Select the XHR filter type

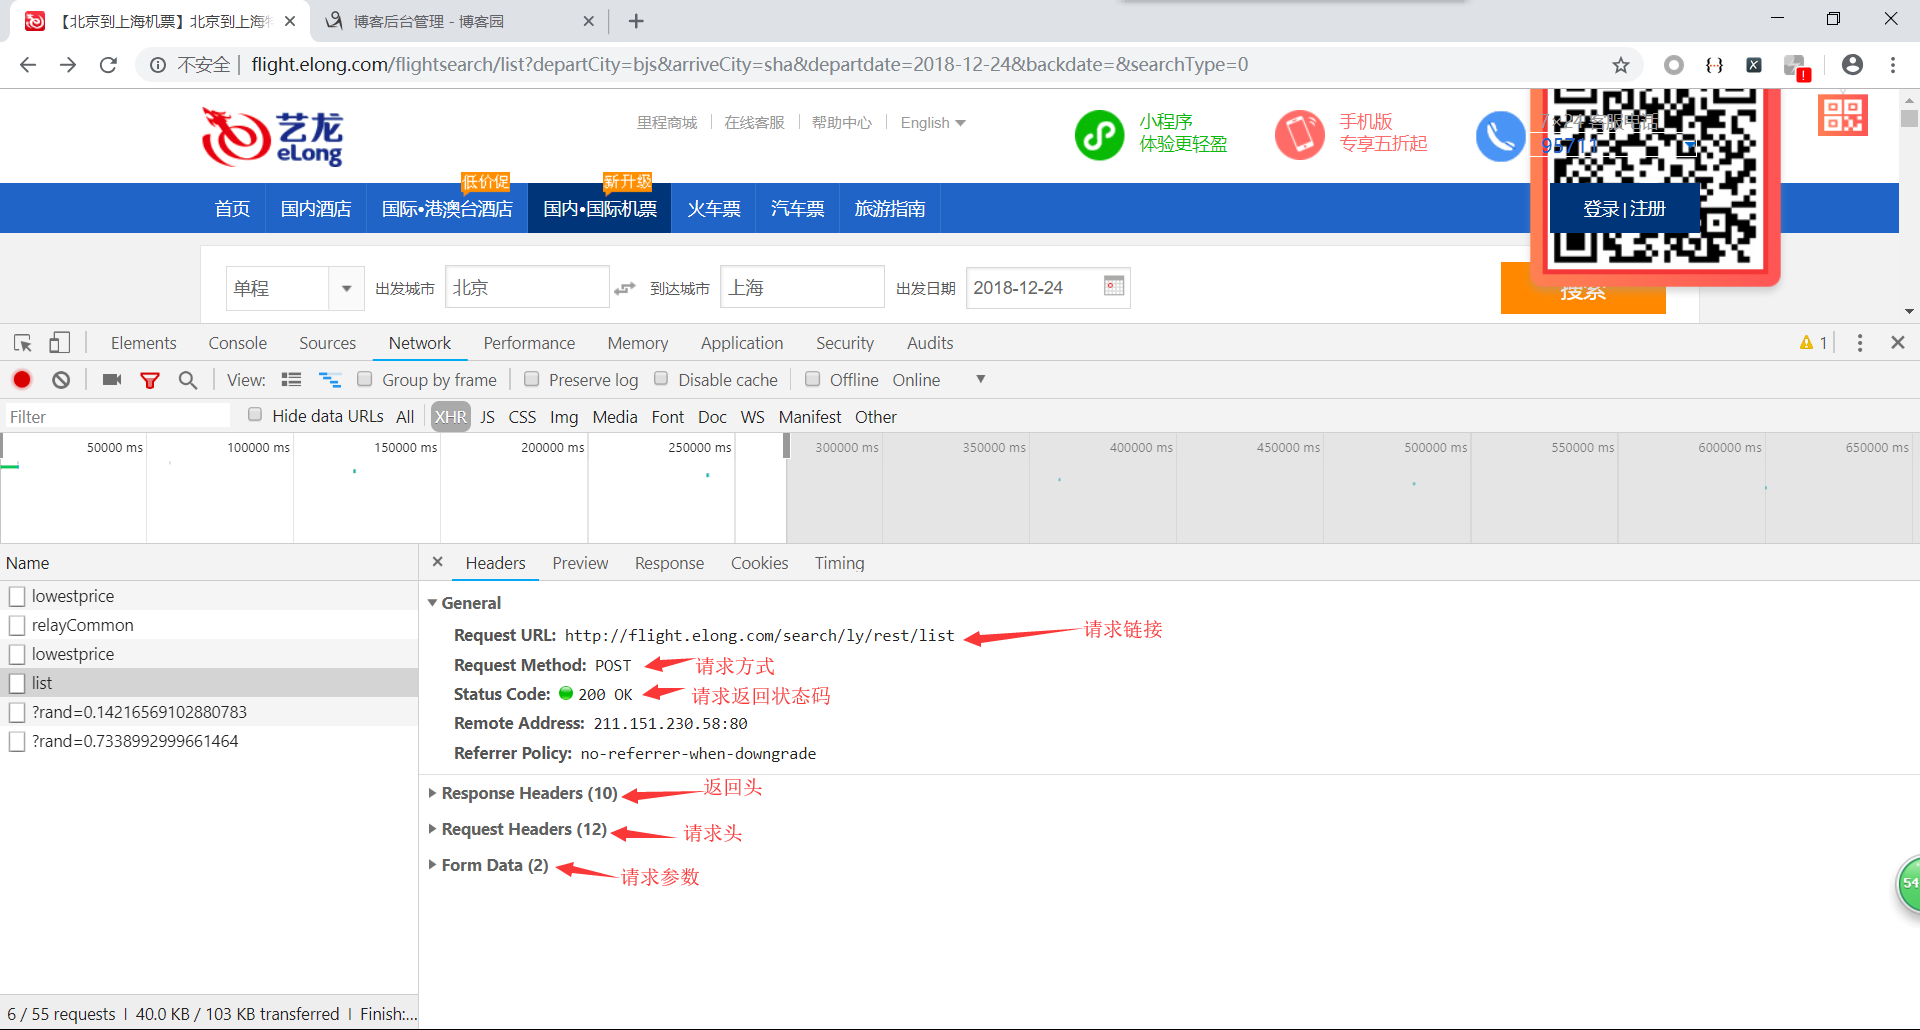tap(451, 417)
